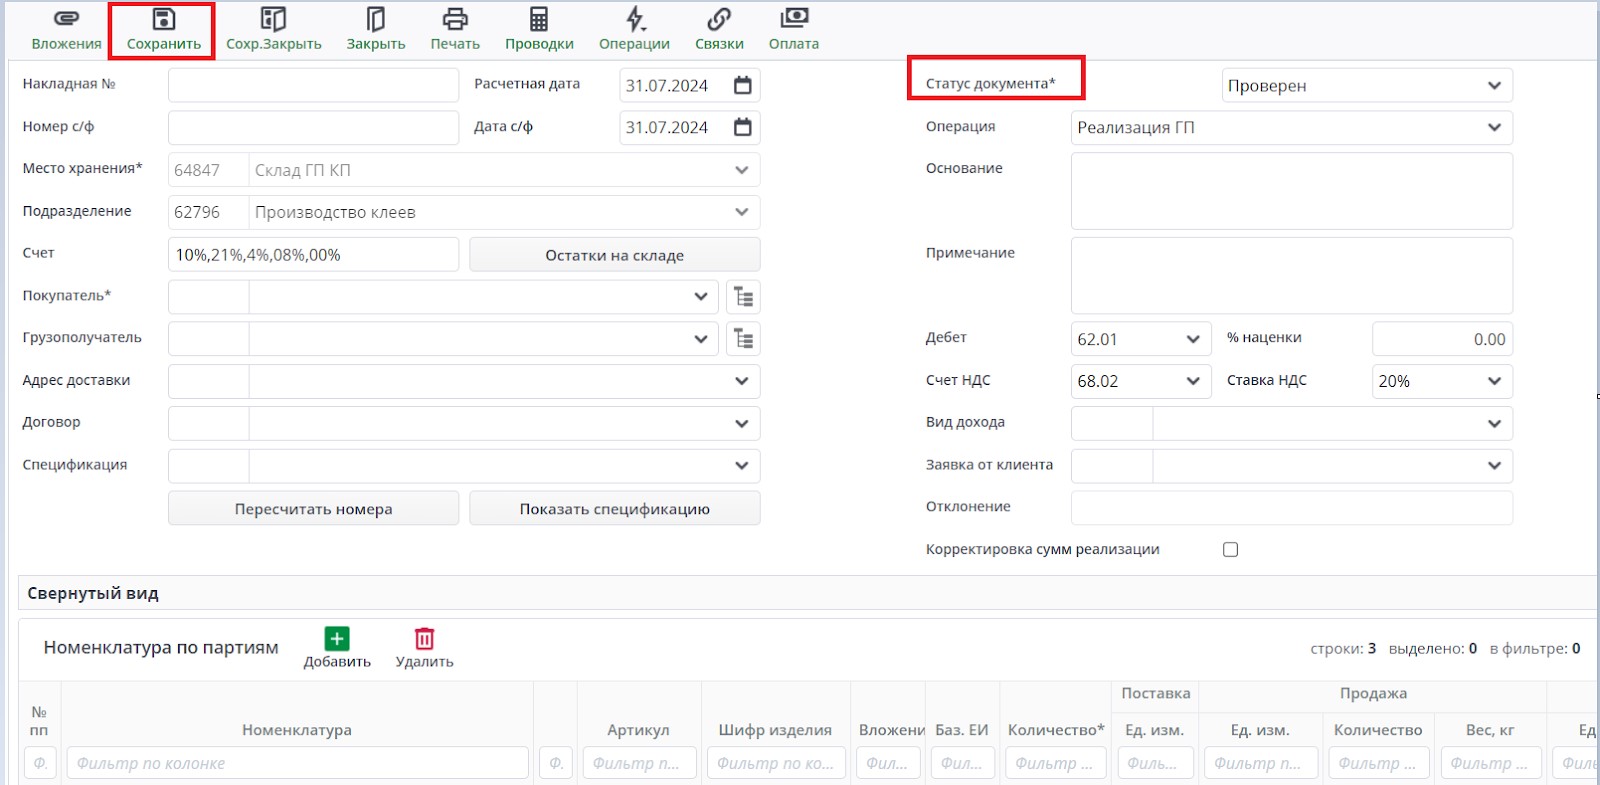Viewport: 1600px width, 785px height.
Task: Click into the Накладная № input field
Action: point(313,86)
